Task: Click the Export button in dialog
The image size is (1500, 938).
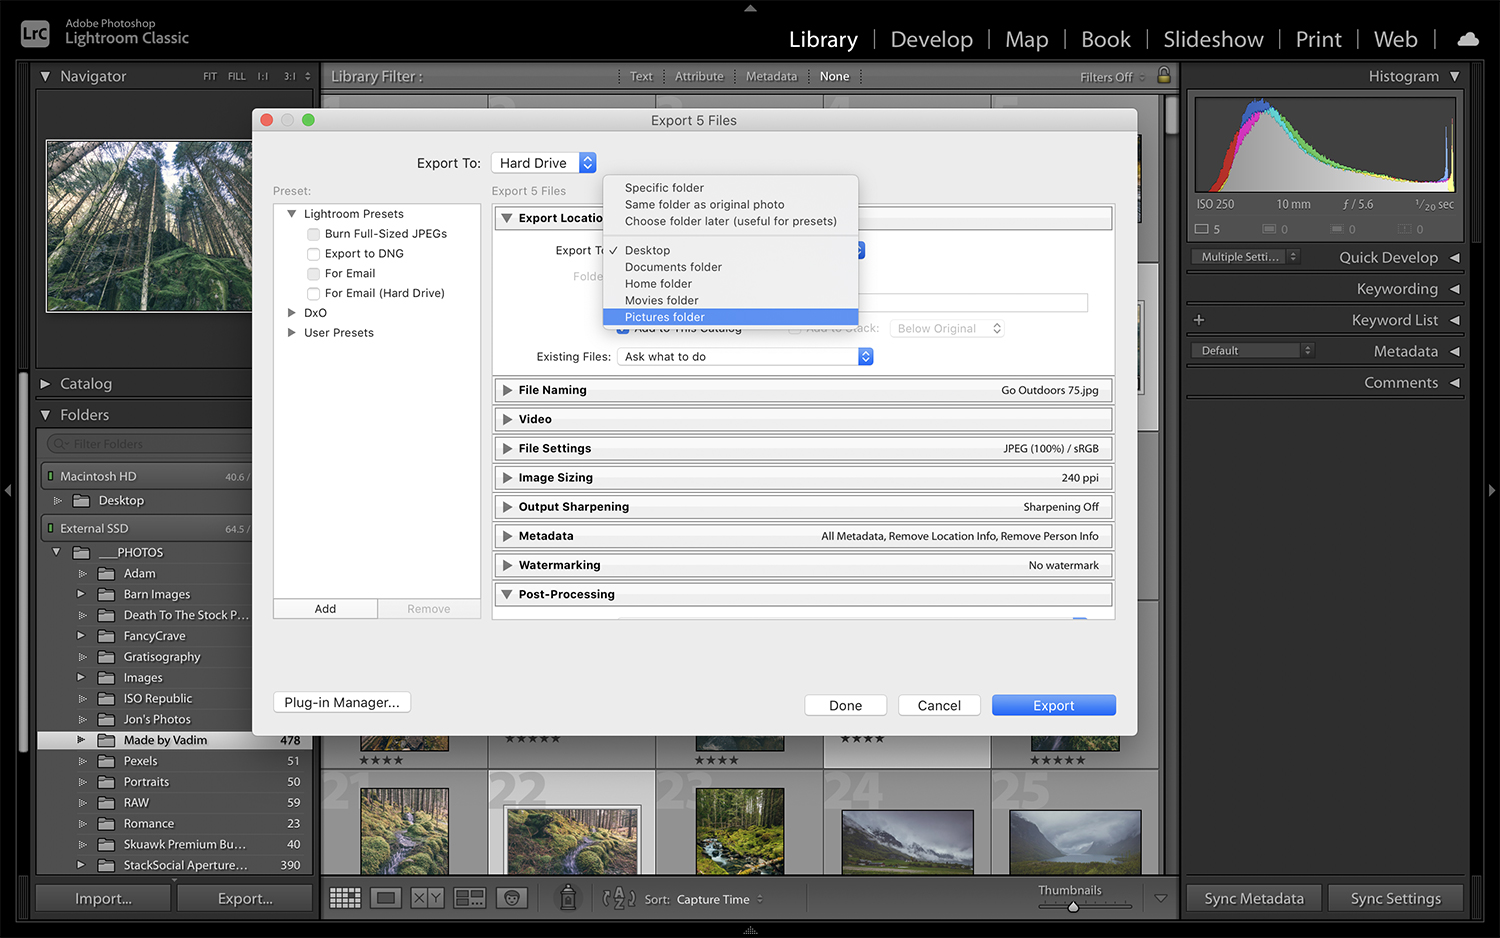Action: pyautogui.click(x=1053, y=705)
